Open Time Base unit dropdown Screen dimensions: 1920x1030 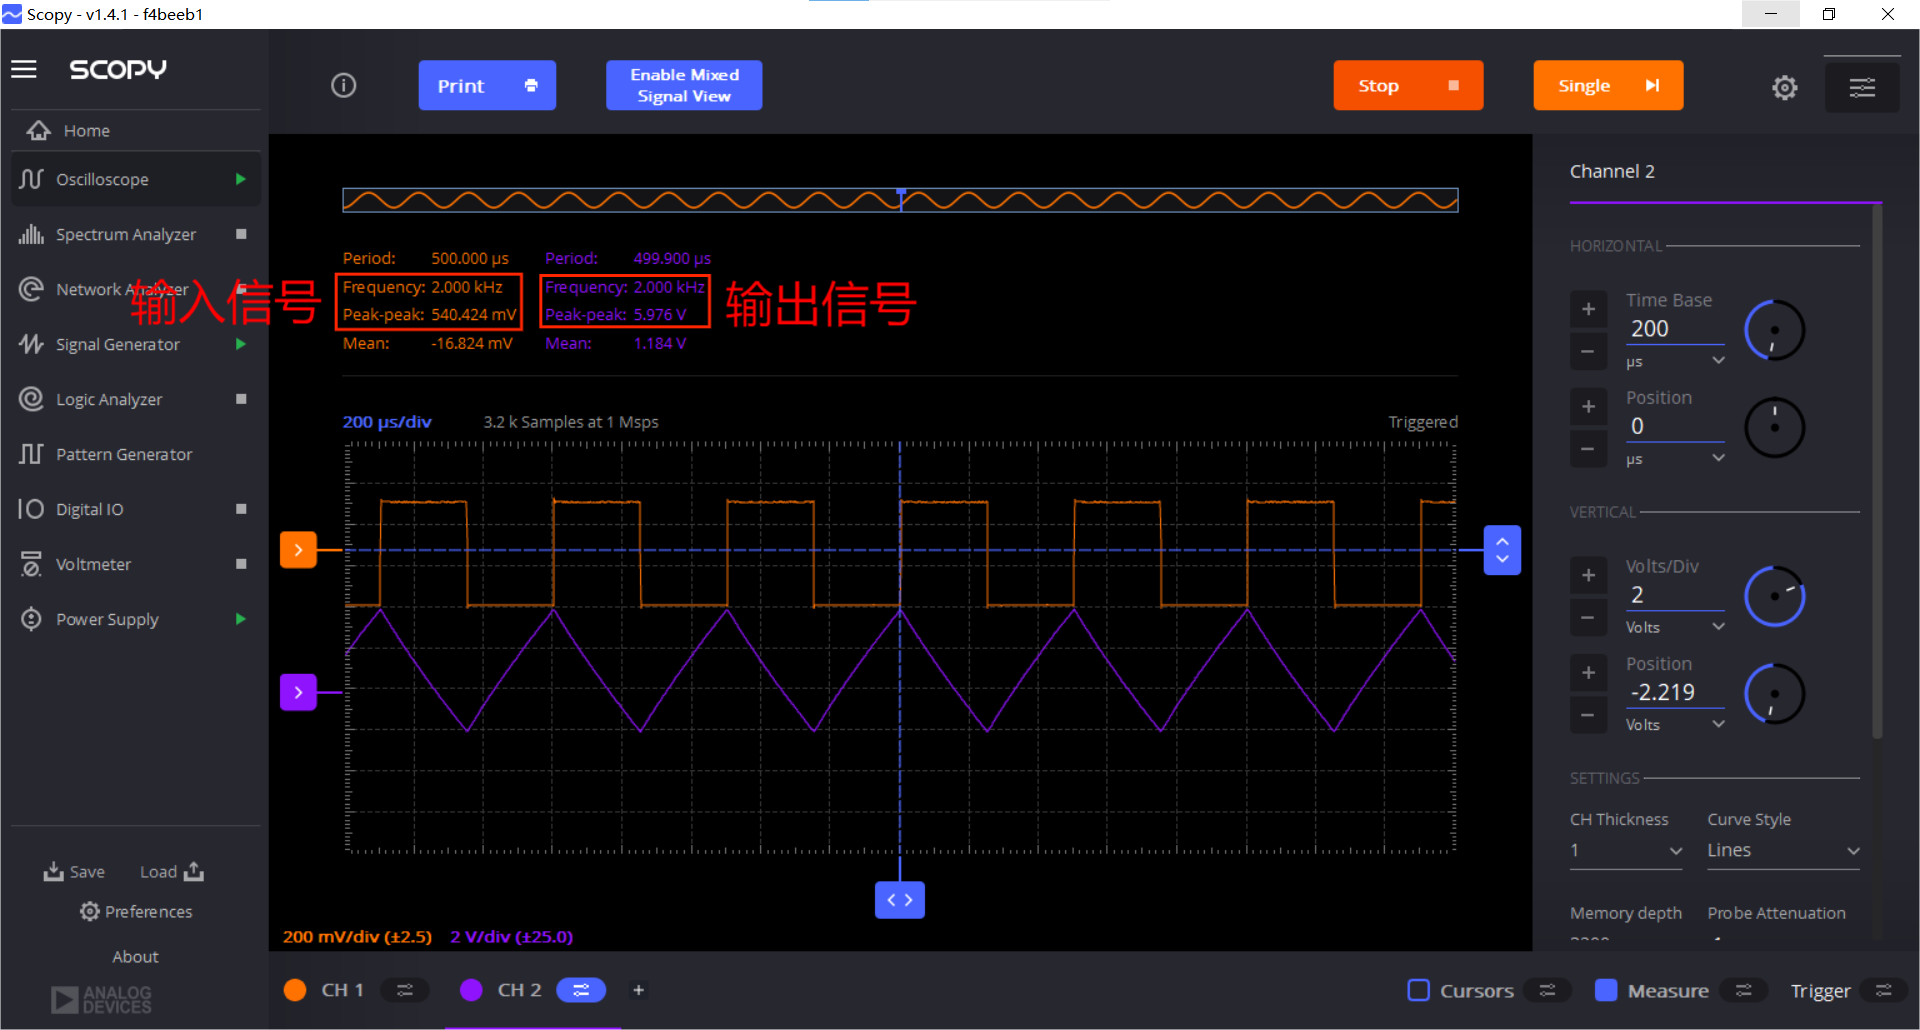pyautogui.click(x=1675, y=361)
